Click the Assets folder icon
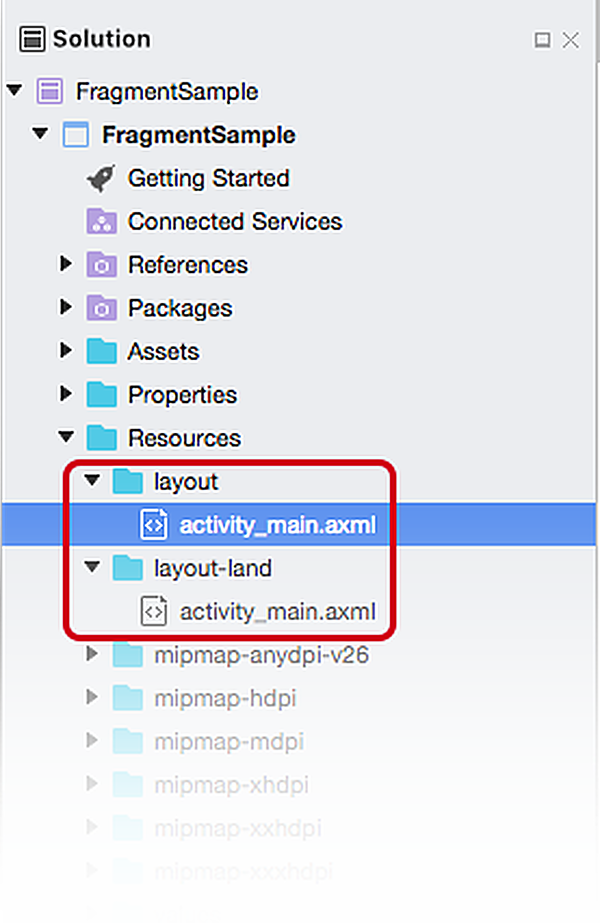Viewport: 600px width, 923px height. click(x=101, y=352)
